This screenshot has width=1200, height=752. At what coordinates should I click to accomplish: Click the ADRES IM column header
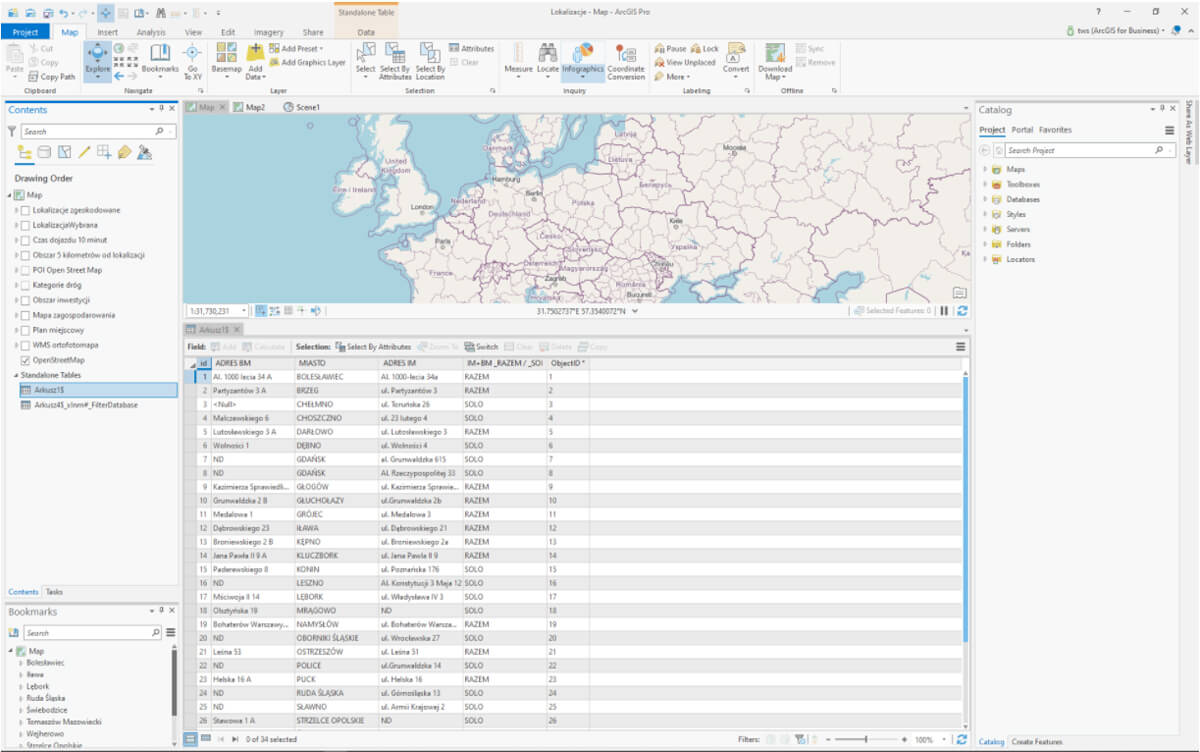tap(420, 363)
